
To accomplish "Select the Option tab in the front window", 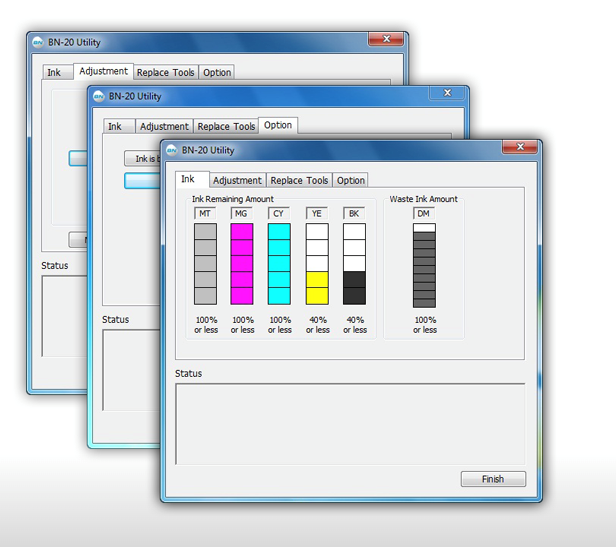I will point(351,181).
